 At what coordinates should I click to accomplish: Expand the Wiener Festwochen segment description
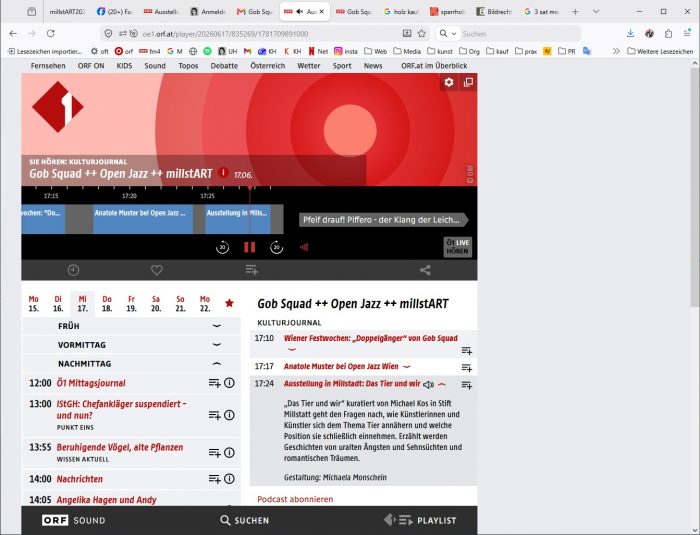(x=292, y=349)
